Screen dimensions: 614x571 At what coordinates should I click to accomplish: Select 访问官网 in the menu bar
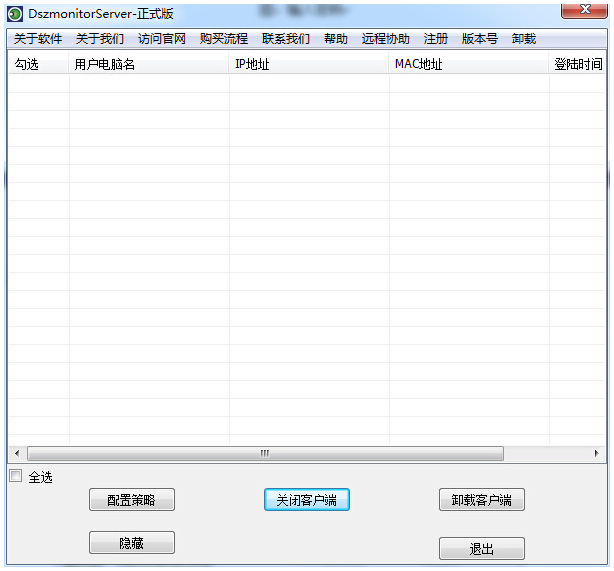(162, 39)
